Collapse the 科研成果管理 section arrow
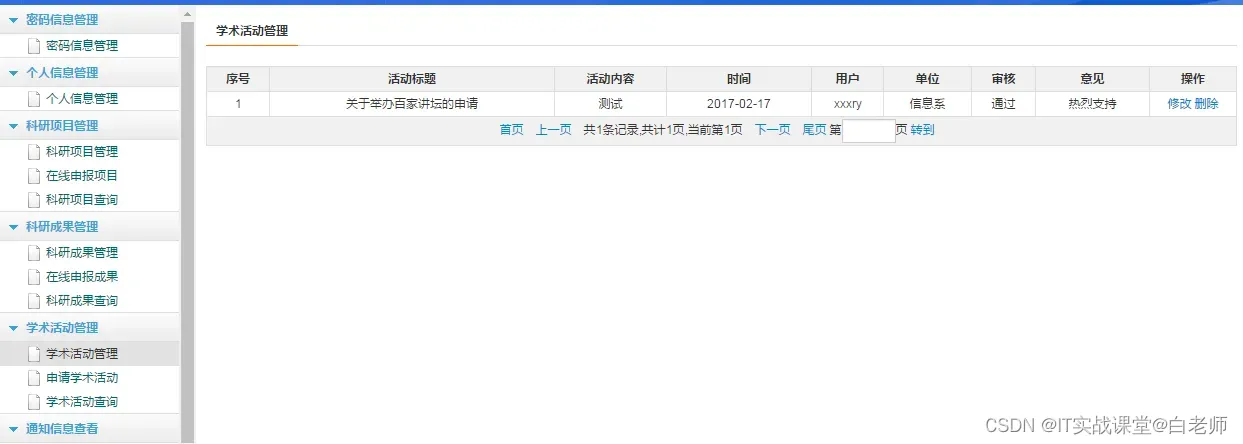The height and width of the screenshot is (444, 1243). [14, 227]
